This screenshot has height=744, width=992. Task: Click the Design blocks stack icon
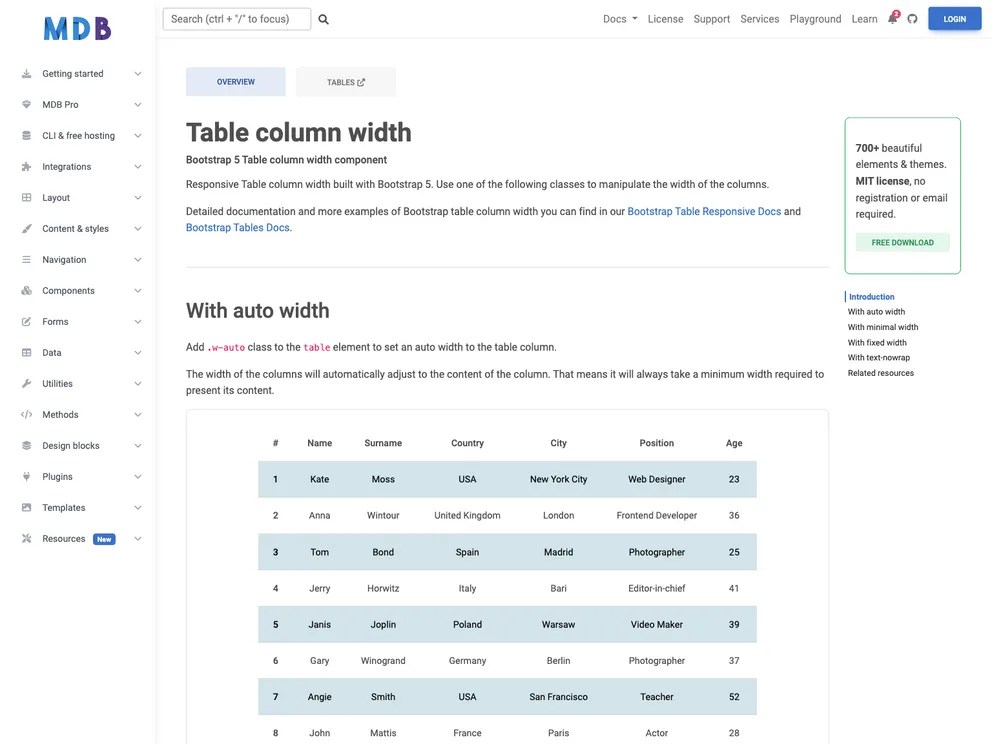click(x=24, y=445)
